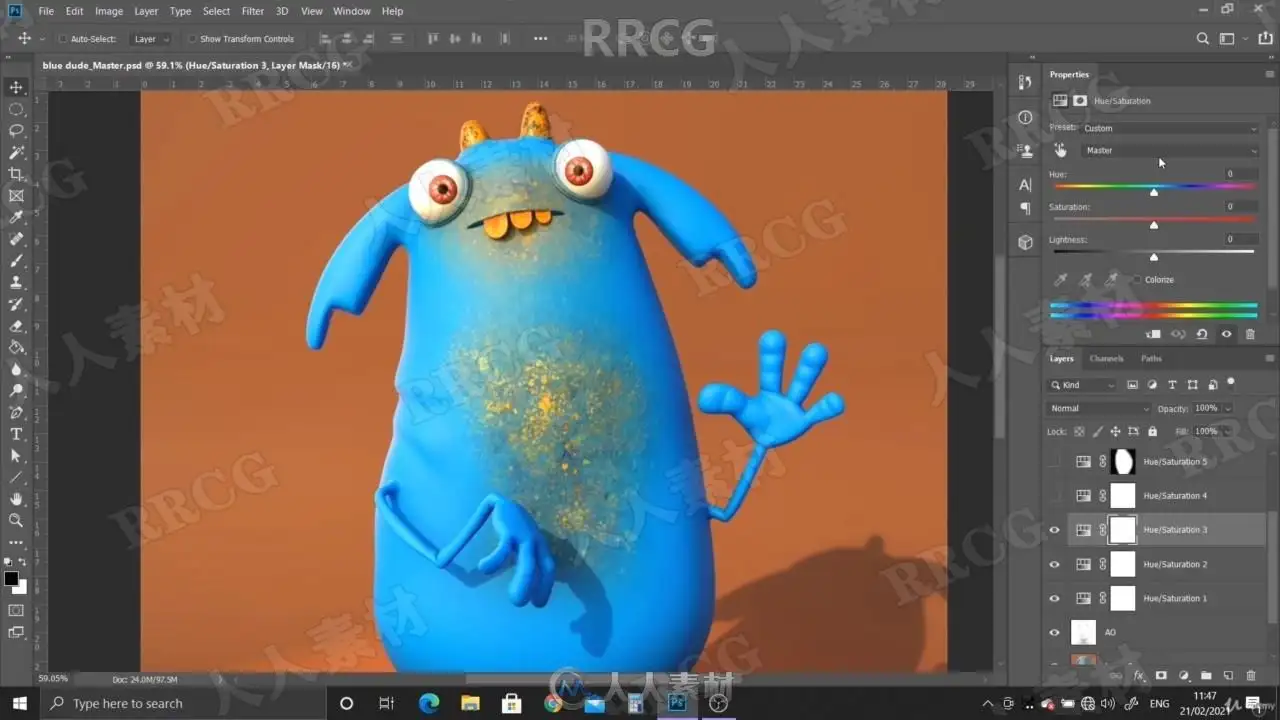1280x720 pixels.
Task: Open the 3D panel icon in dock
Action: click(1025, 243)
